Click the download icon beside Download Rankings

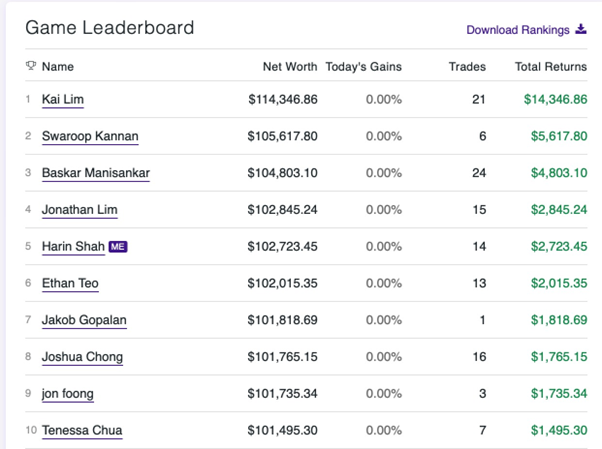(581, 30)
